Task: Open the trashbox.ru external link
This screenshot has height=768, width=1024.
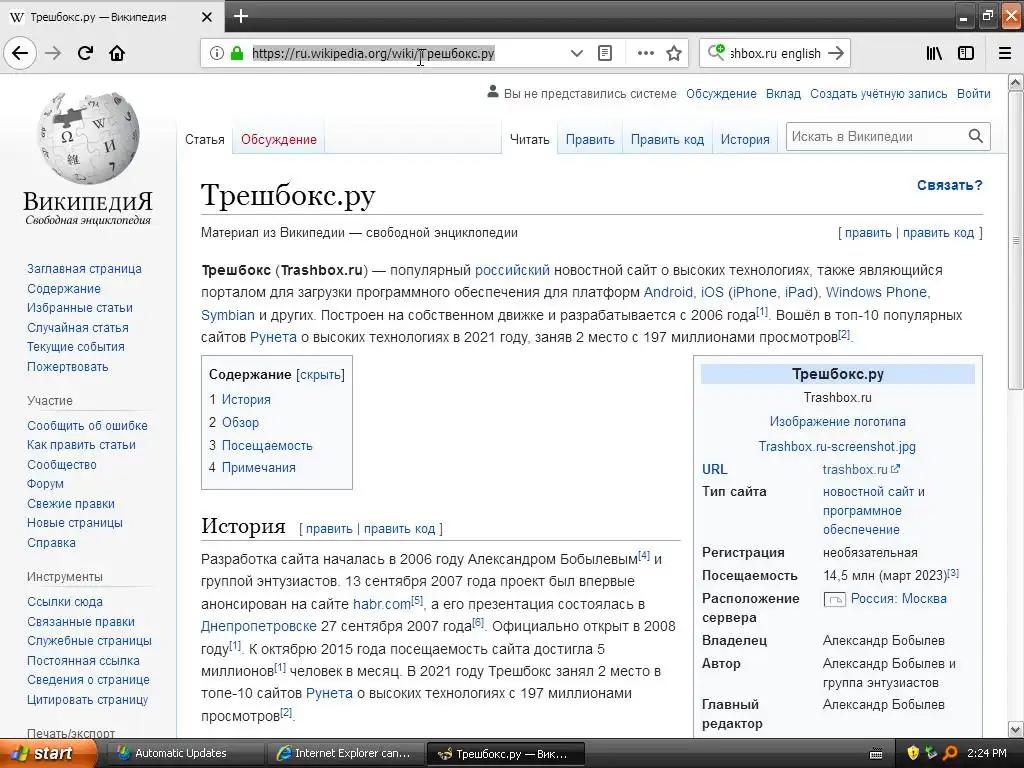Action: pyautogui.click(x=861, y=469)
